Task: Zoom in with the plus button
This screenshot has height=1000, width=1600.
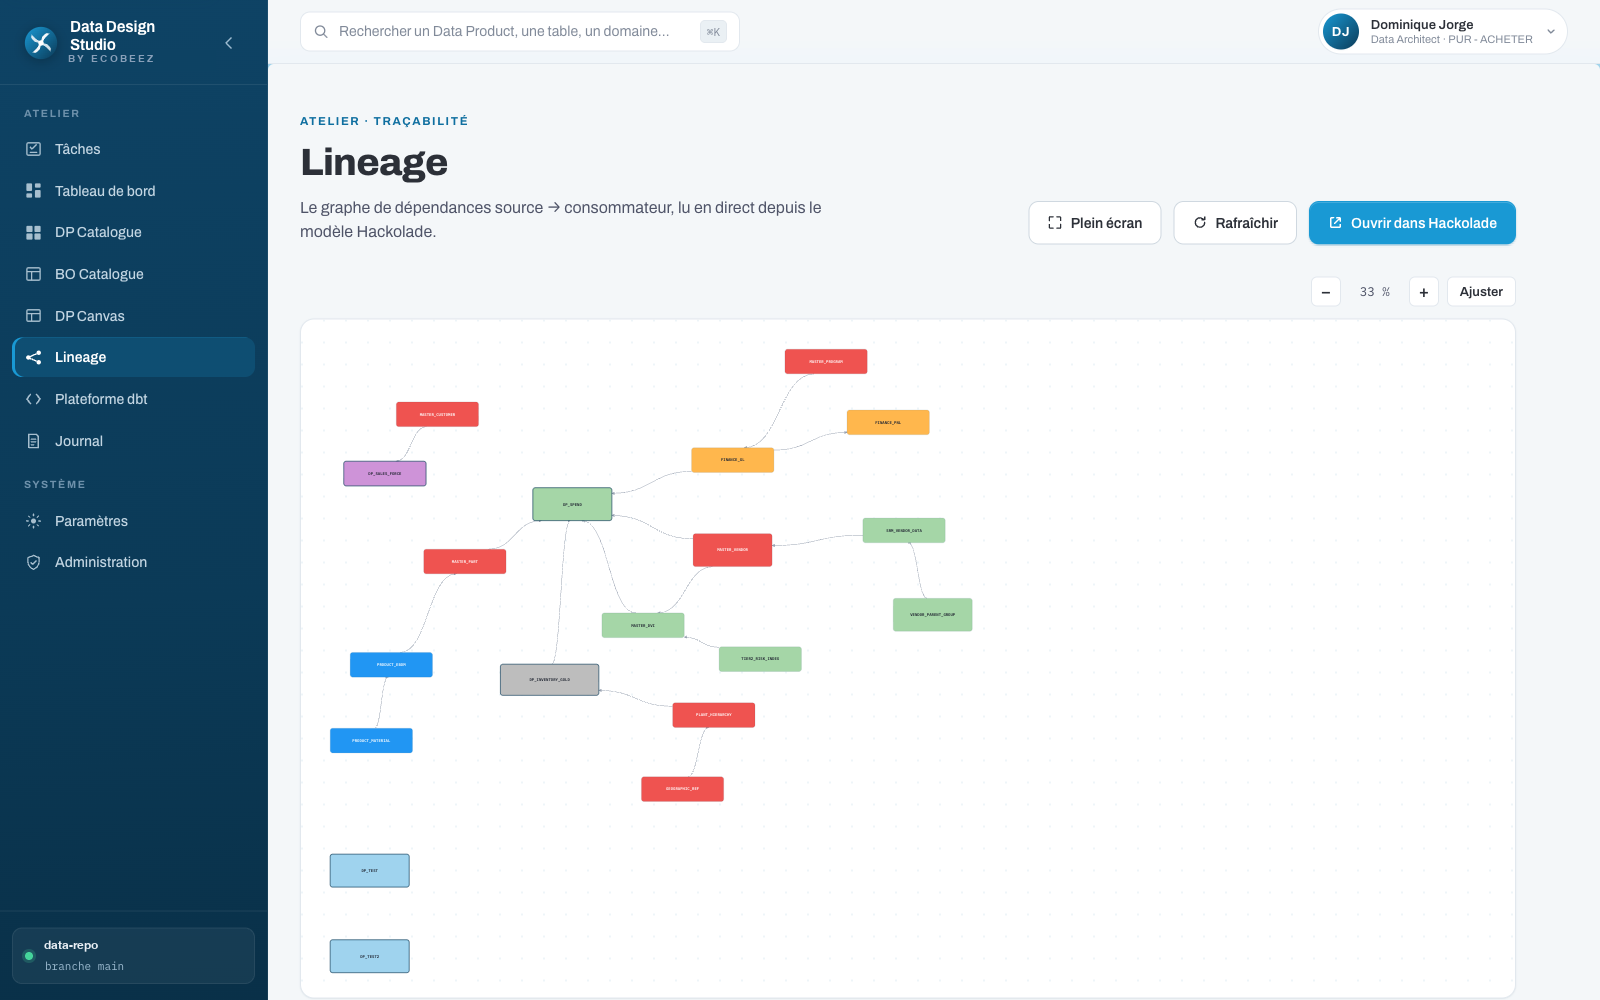Action: (x=1424, y=292)
